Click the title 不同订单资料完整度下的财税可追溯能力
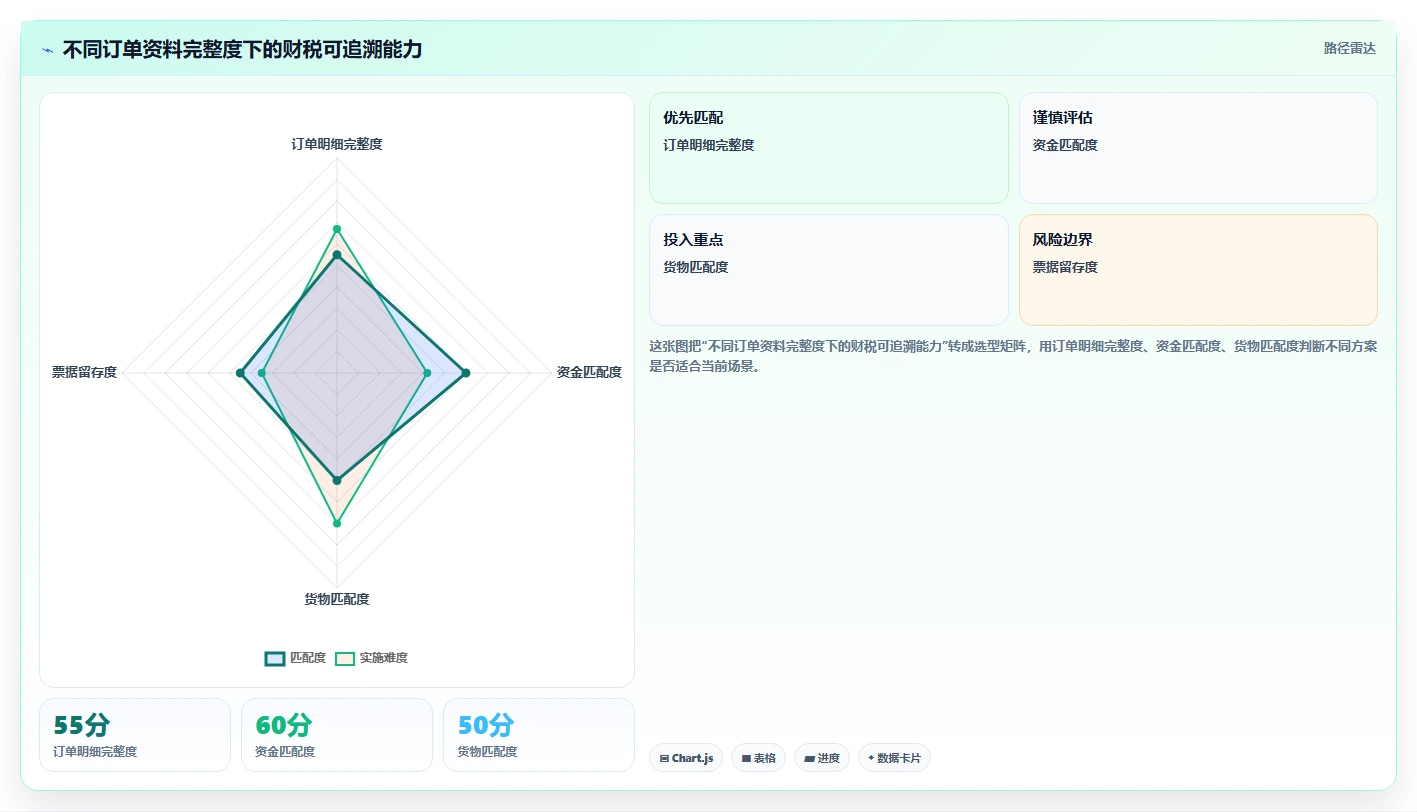The height and width of the screenshot is (812, 1417). click(242, 49)
